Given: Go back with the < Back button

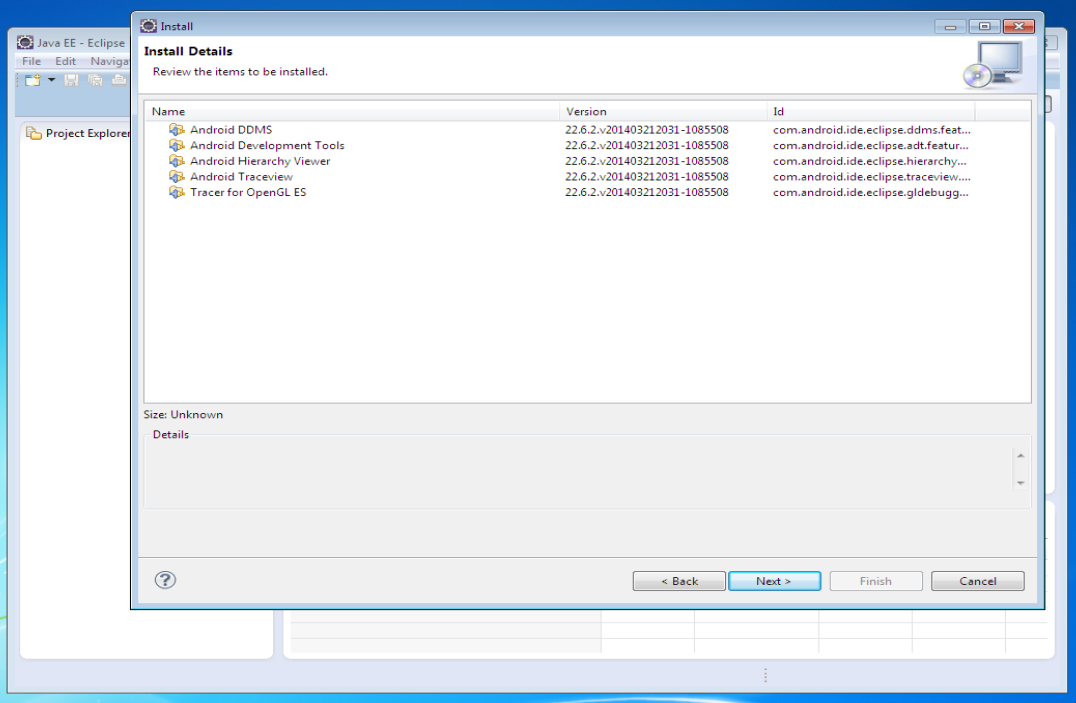Looking at the screenshot, I should (679, 581).
